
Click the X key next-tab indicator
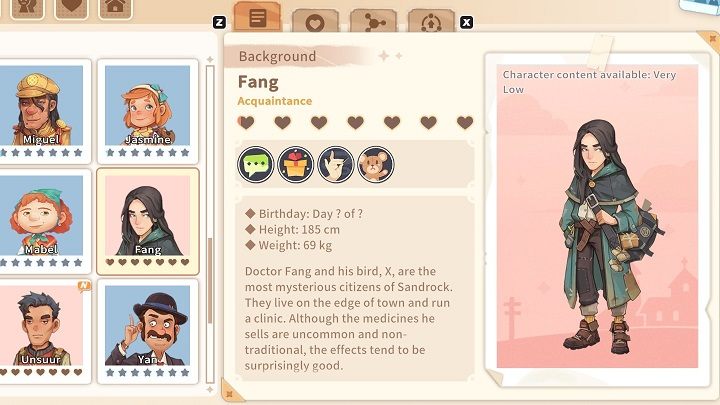point(467,22)
